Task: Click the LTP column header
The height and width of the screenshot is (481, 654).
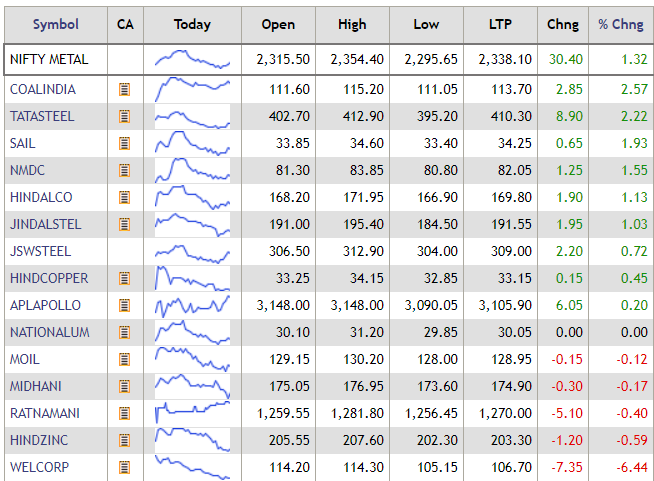Action: [500, 24]
